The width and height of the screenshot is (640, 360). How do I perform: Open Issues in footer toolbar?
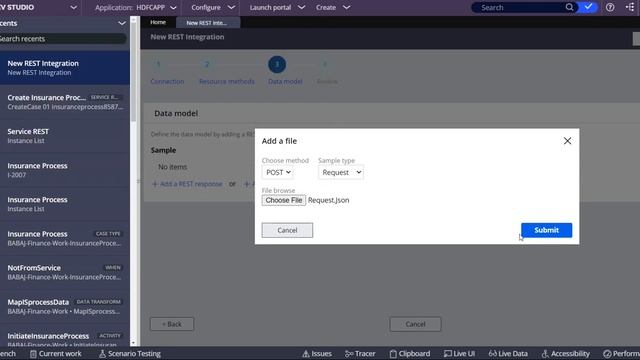click(x=317, y=354)
